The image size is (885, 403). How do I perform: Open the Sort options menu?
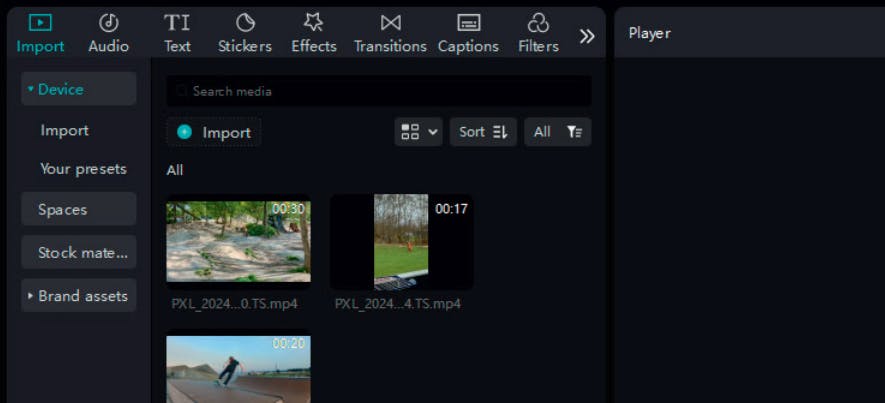[x=483, y=132]
